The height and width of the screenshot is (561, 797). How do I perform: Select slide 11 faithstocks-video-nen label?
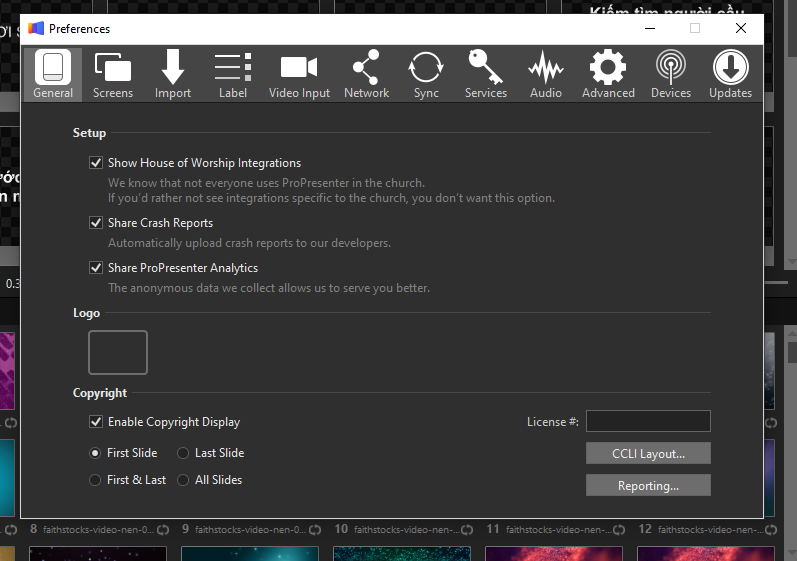pyautogui.click(x=559, y=529)
